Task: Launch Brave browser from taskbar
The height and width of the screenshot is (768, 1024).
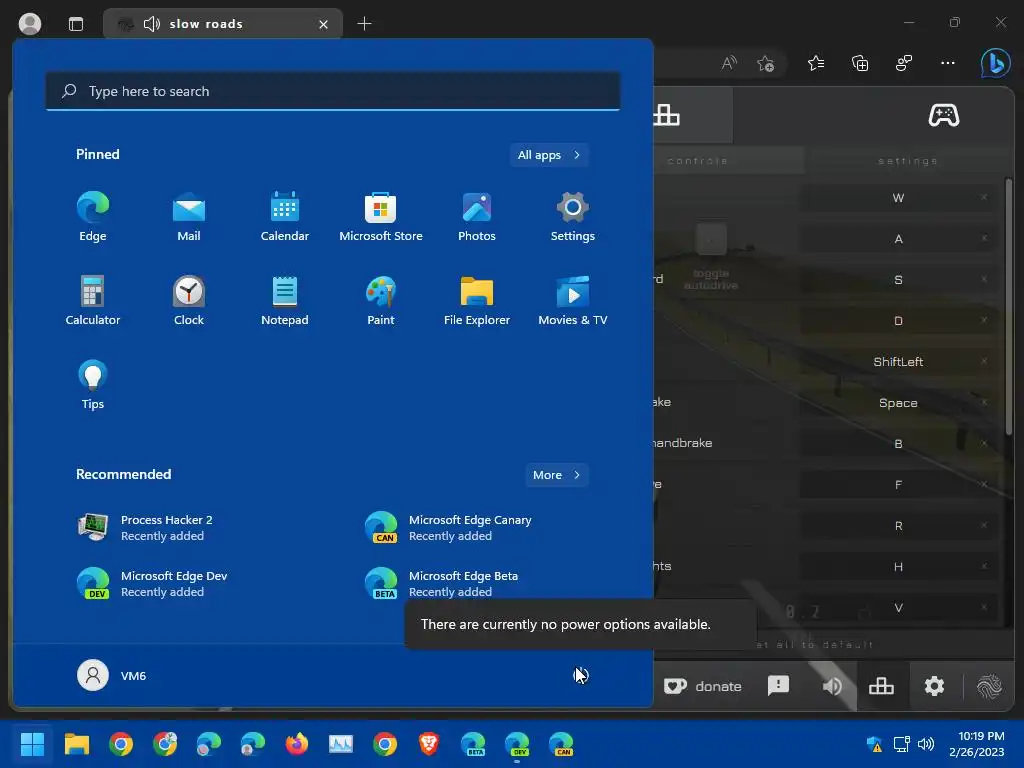Action: coord(428,744)
